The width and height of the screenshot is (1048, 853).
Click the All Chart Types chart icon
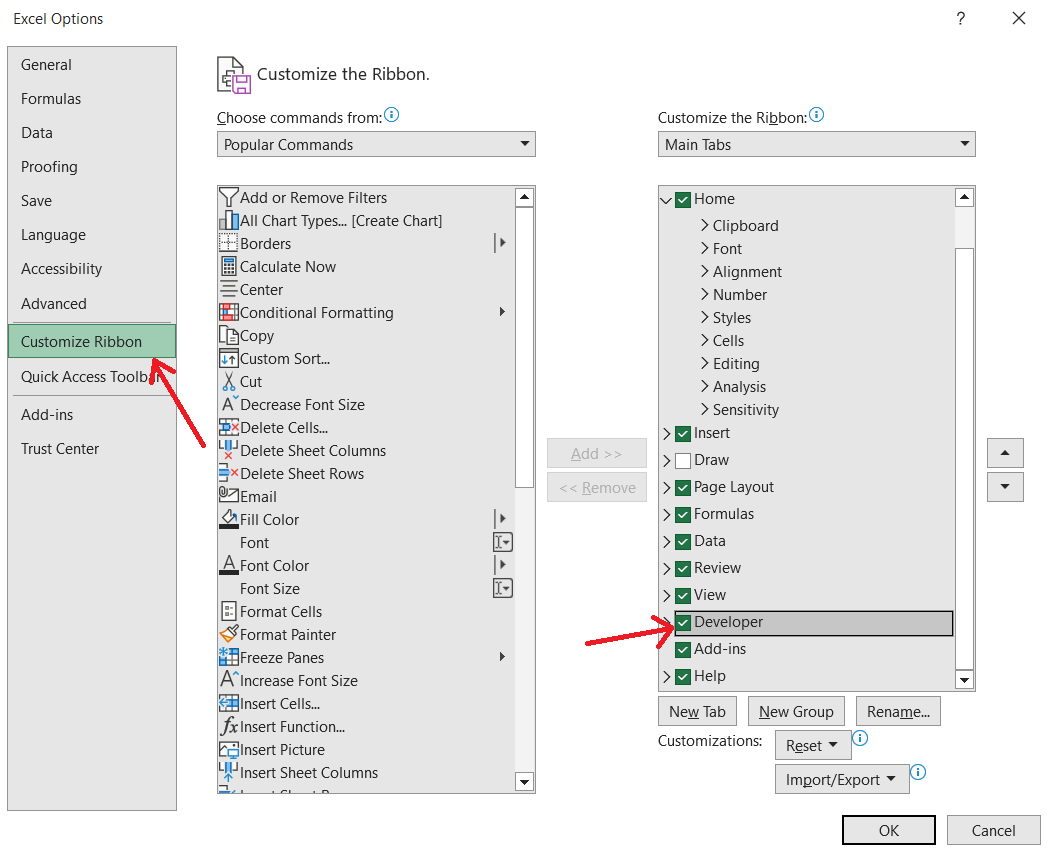coord(229,220)
